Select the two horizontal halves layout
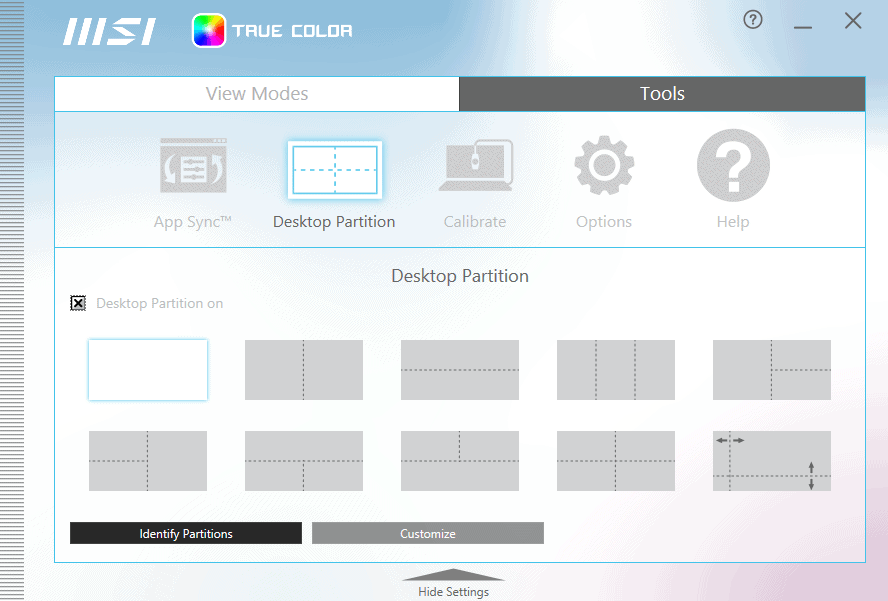Screen dimensions: 888x601 (460, 370)
